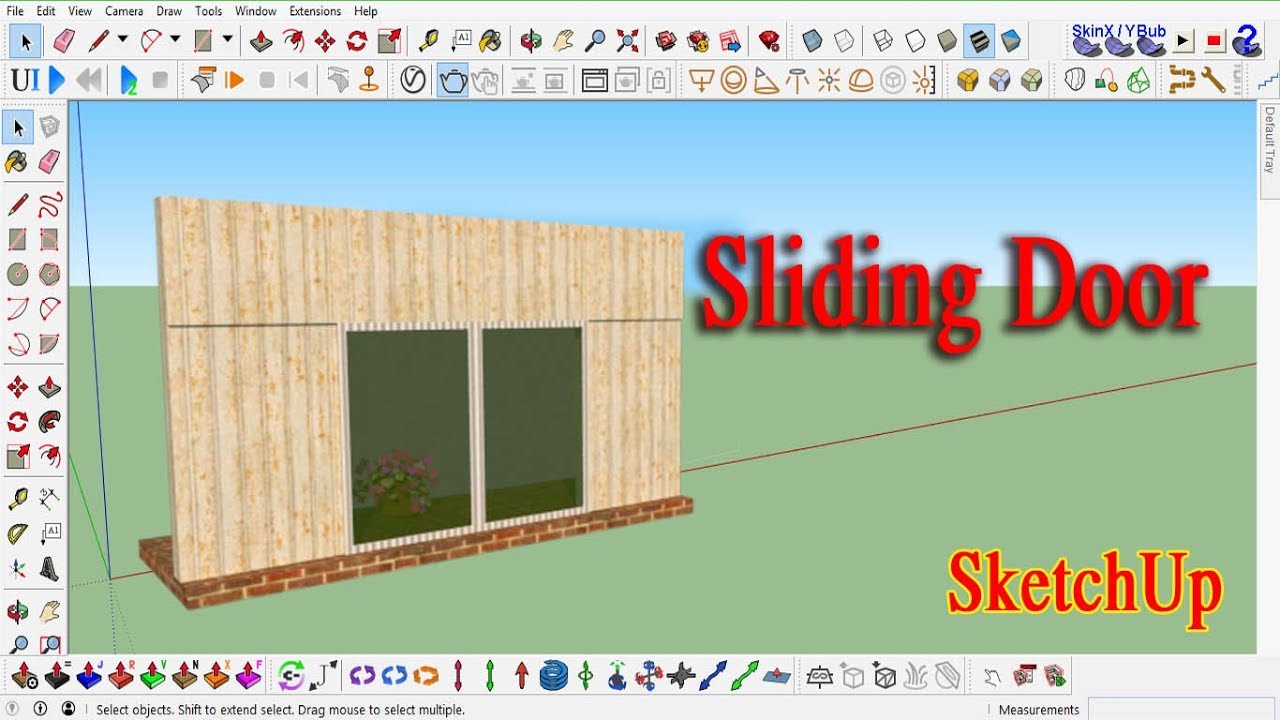Screen dimensions: 1280x720
Task: Toggle the V-Ray lock camera icon
Action: coord(658,79)
